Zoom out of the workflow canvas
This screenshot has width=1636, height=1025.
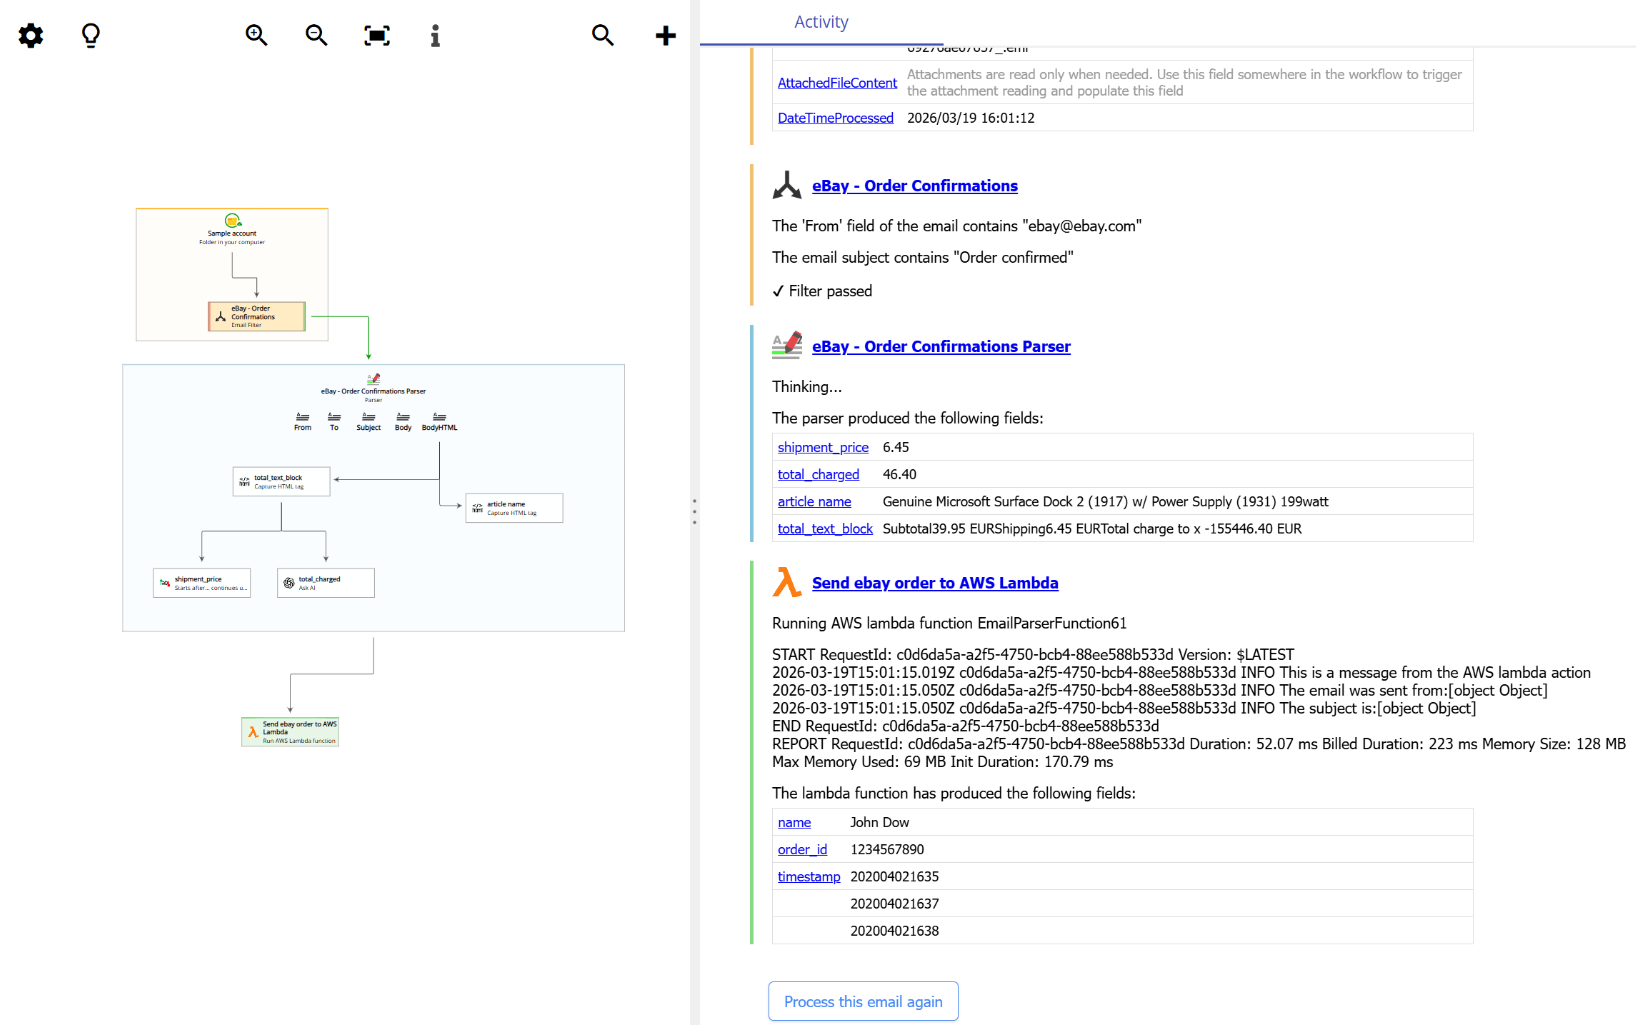coord(316,35)
